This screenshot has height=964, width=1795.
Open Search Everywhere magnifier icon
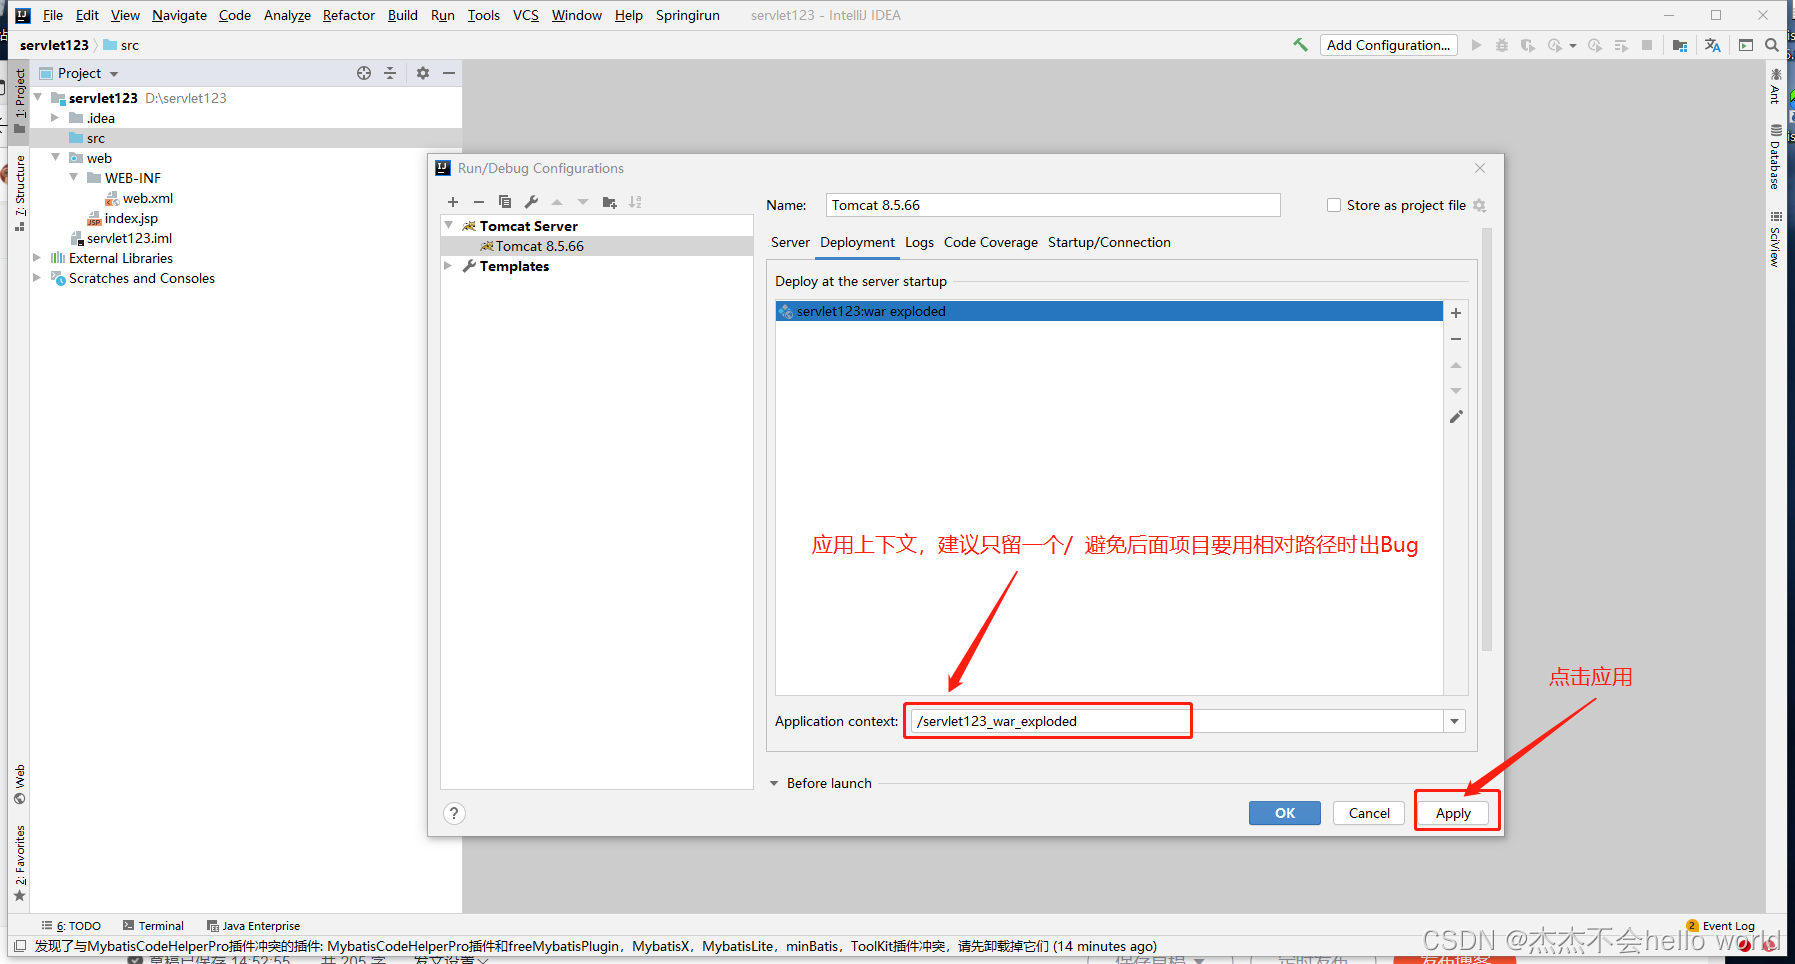(x=1772, y=45)
